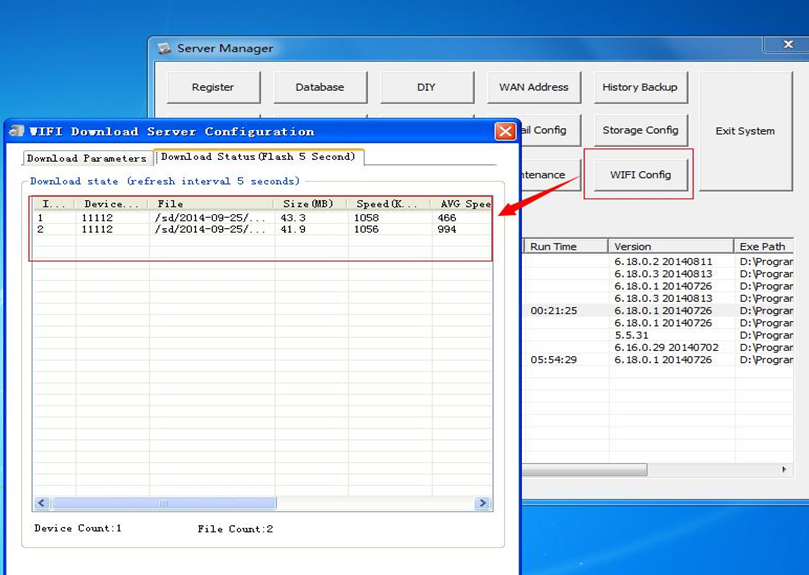
Task: Click the download list horizontal scrollbar thumb
Action: (x=164, y=503)
